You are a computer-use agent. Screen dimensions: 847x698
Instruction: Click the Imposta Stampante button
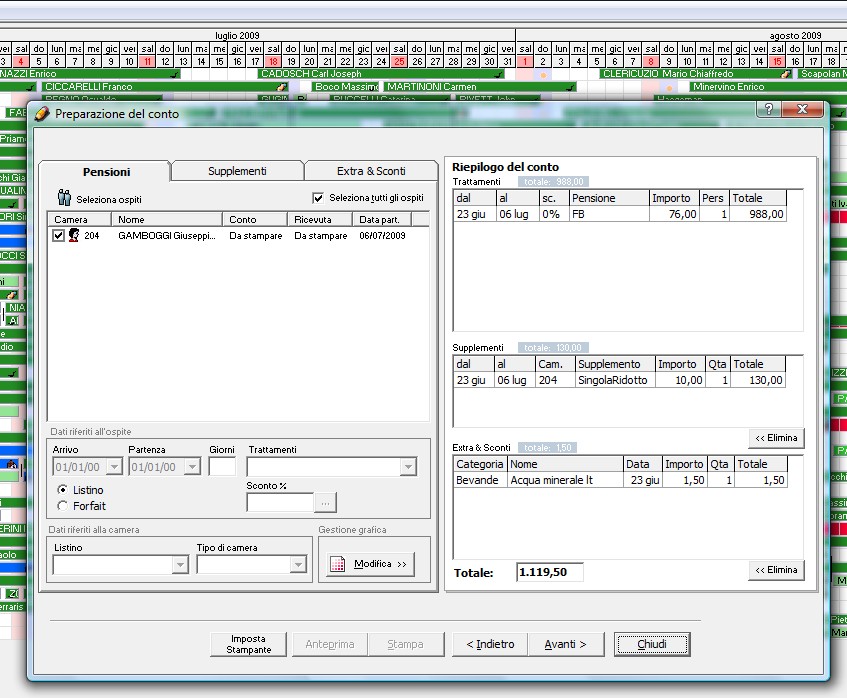pyautogui.click(x=248, y=644)
